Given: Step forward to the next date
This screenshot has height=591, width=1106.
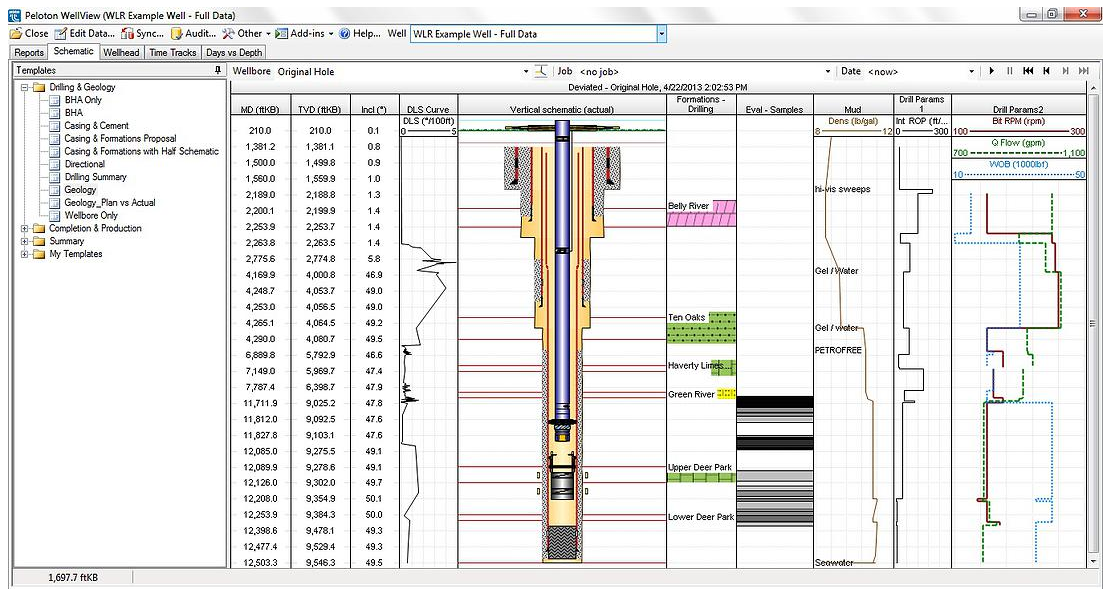Looking at the screenshot, I should click(x=1065, y=71).
